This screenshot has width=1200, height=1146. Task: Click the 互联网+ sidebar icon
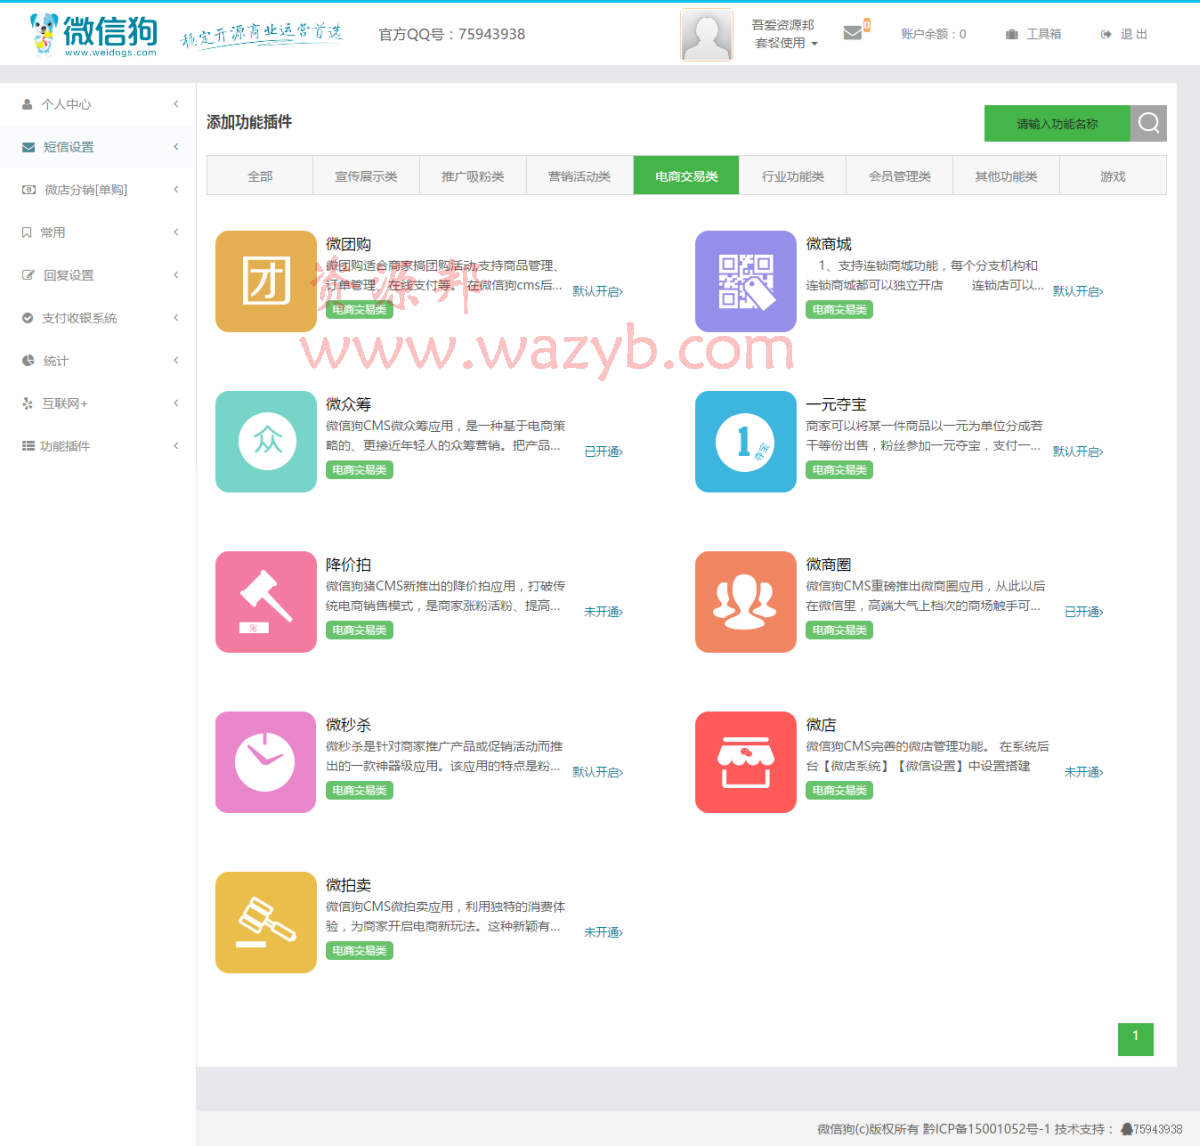pyautogui.click(x=28, y=403)
